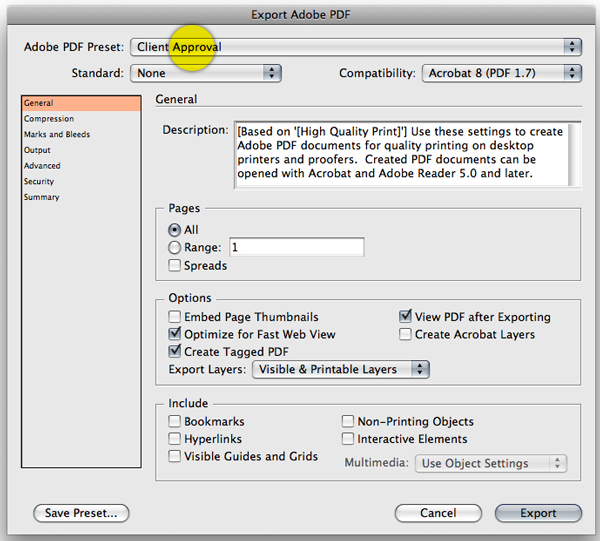
Task: Toggle Embed Page Thumbnails checkbox
Action: [174, 317]
